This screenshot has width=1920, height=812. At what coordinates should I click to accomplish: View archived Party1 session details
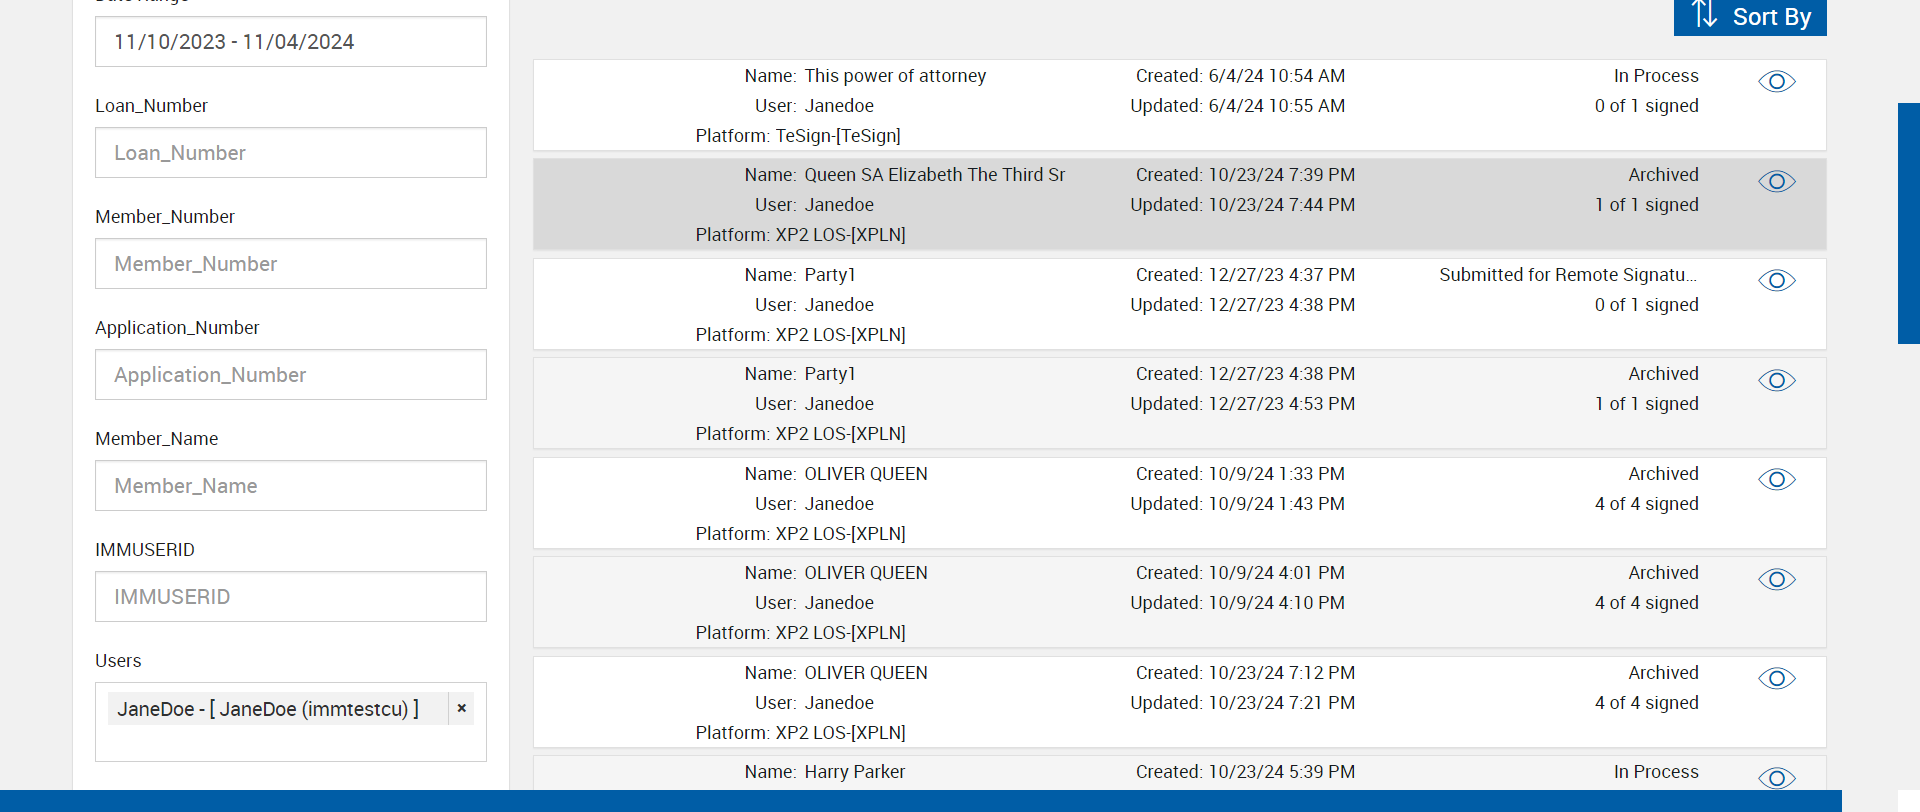[1776, 380]
